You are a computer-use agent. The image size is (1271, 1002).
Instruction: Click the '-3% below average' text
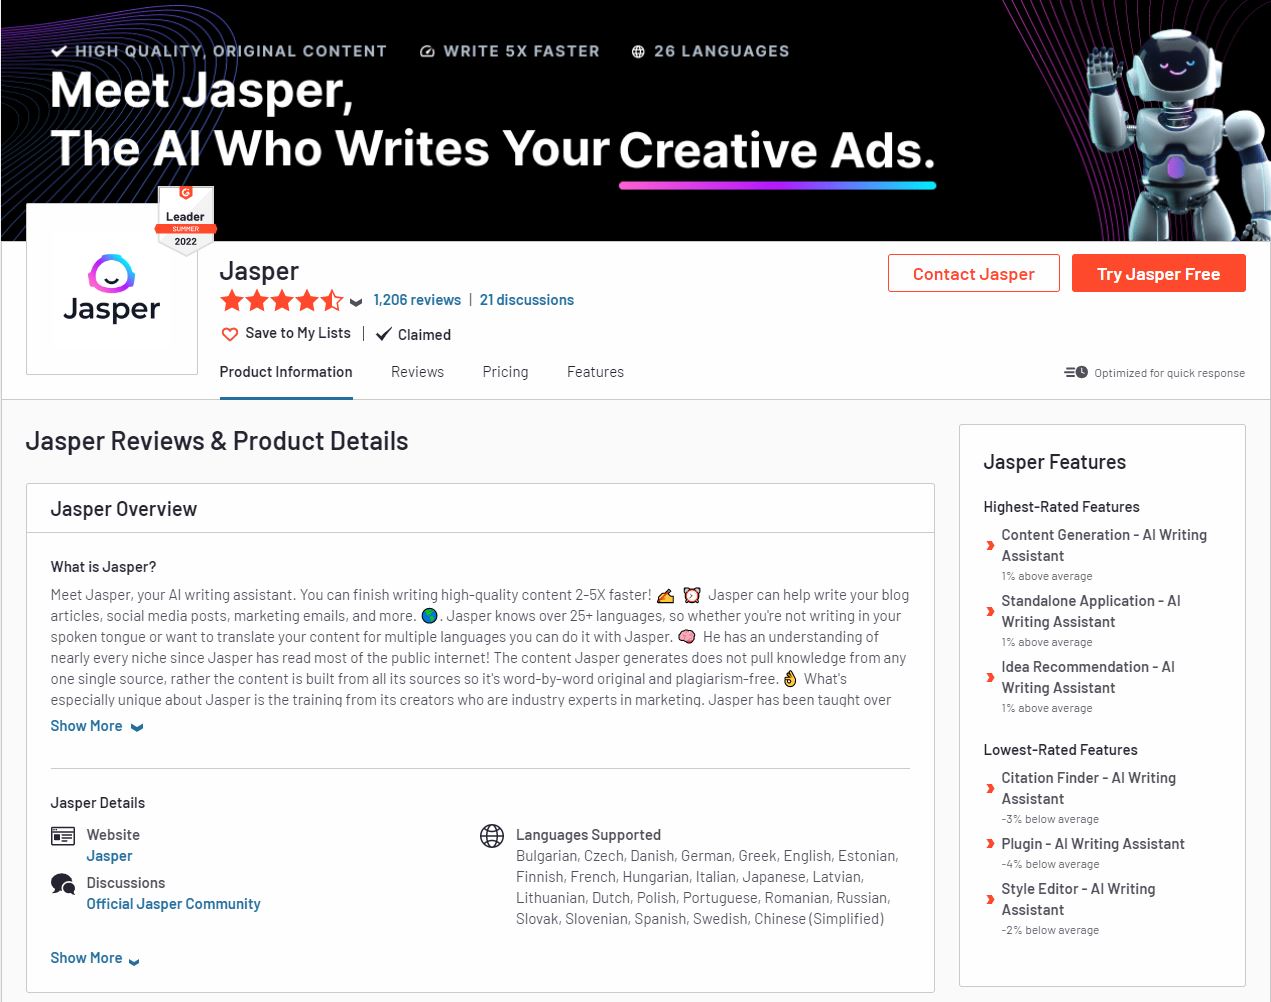(1050, 819)
